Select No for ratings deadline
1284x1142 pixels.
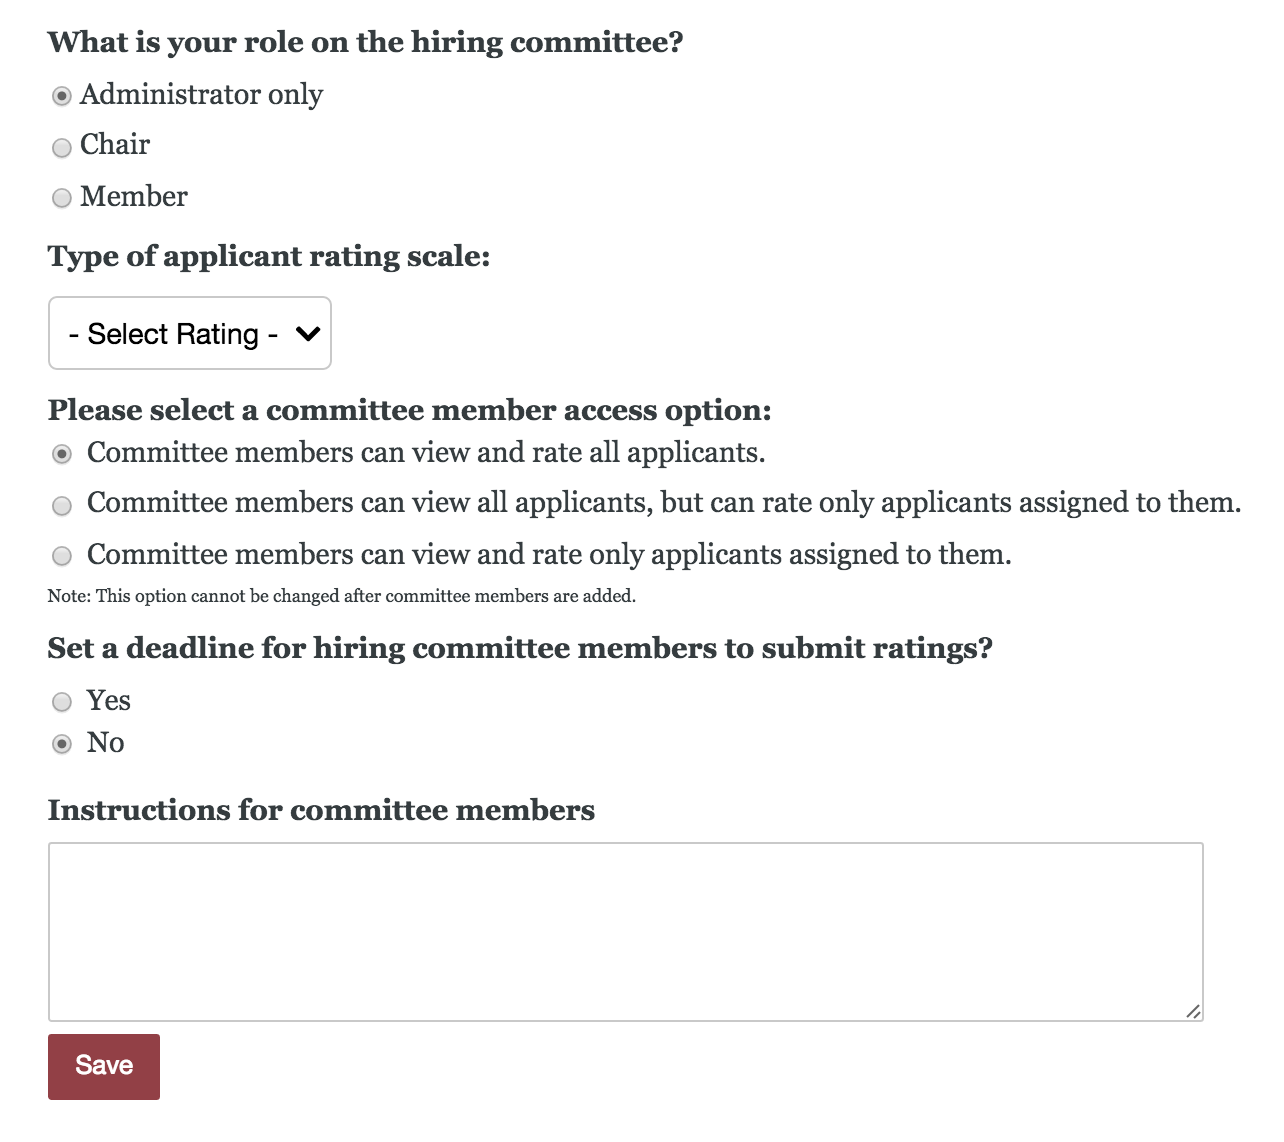point(62,744)
